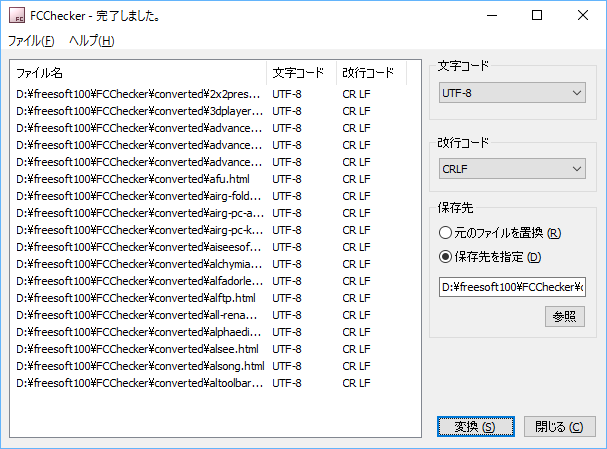
Task: Sort by 改行コード column header
Action: pyautogui.click(x=372, y=73)
